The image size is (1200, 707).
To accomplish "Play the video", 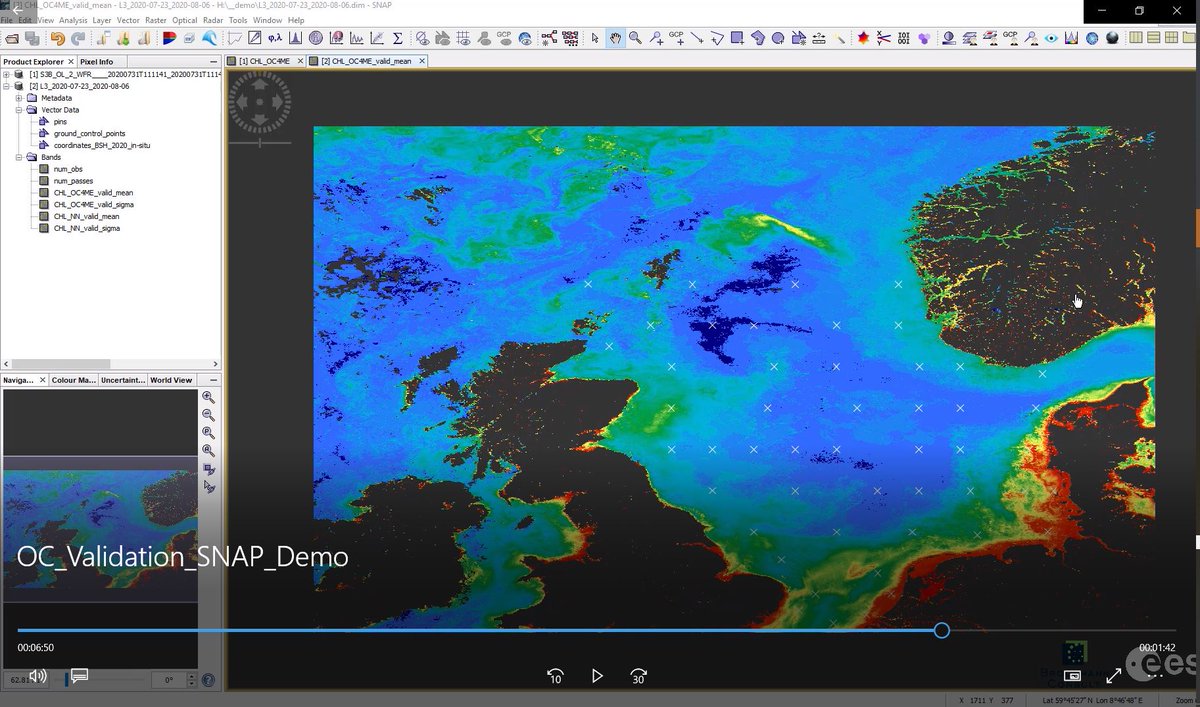I will 597,676.
